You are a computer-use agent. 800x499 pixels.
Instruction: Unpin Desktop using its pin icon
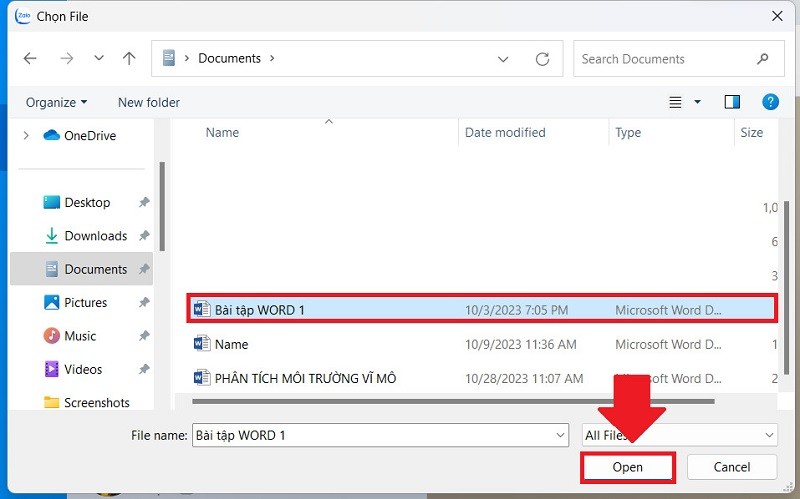[x=144, y=203]
